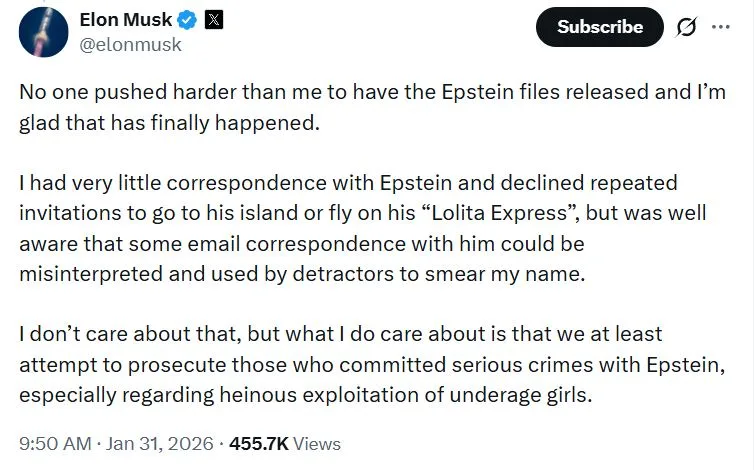Click the Grok slashed-circle icon
This screenshot has width=754, height=470.
point(686,27)
